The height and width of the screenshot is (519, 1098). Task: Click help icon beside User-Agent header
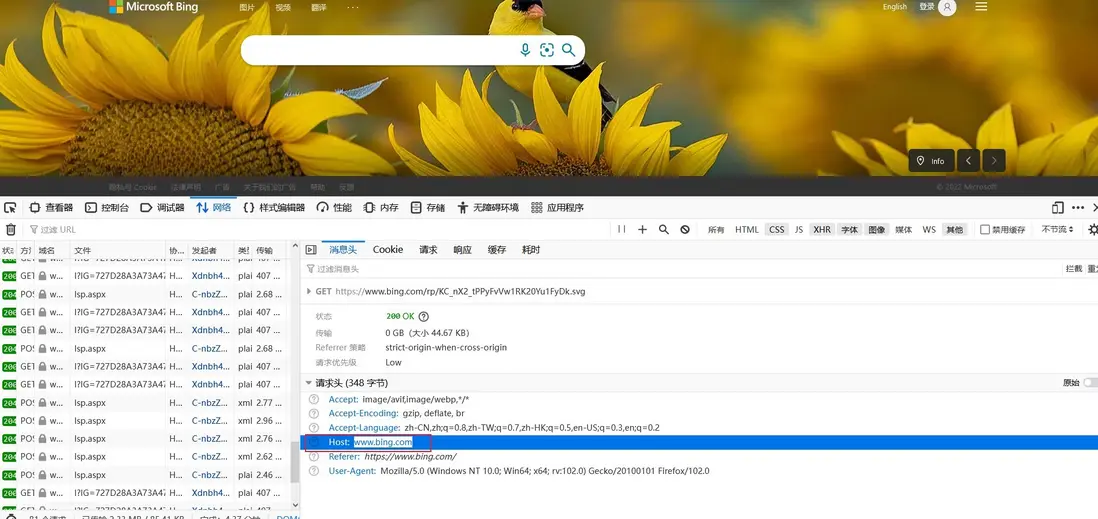[x=314, y=471]
